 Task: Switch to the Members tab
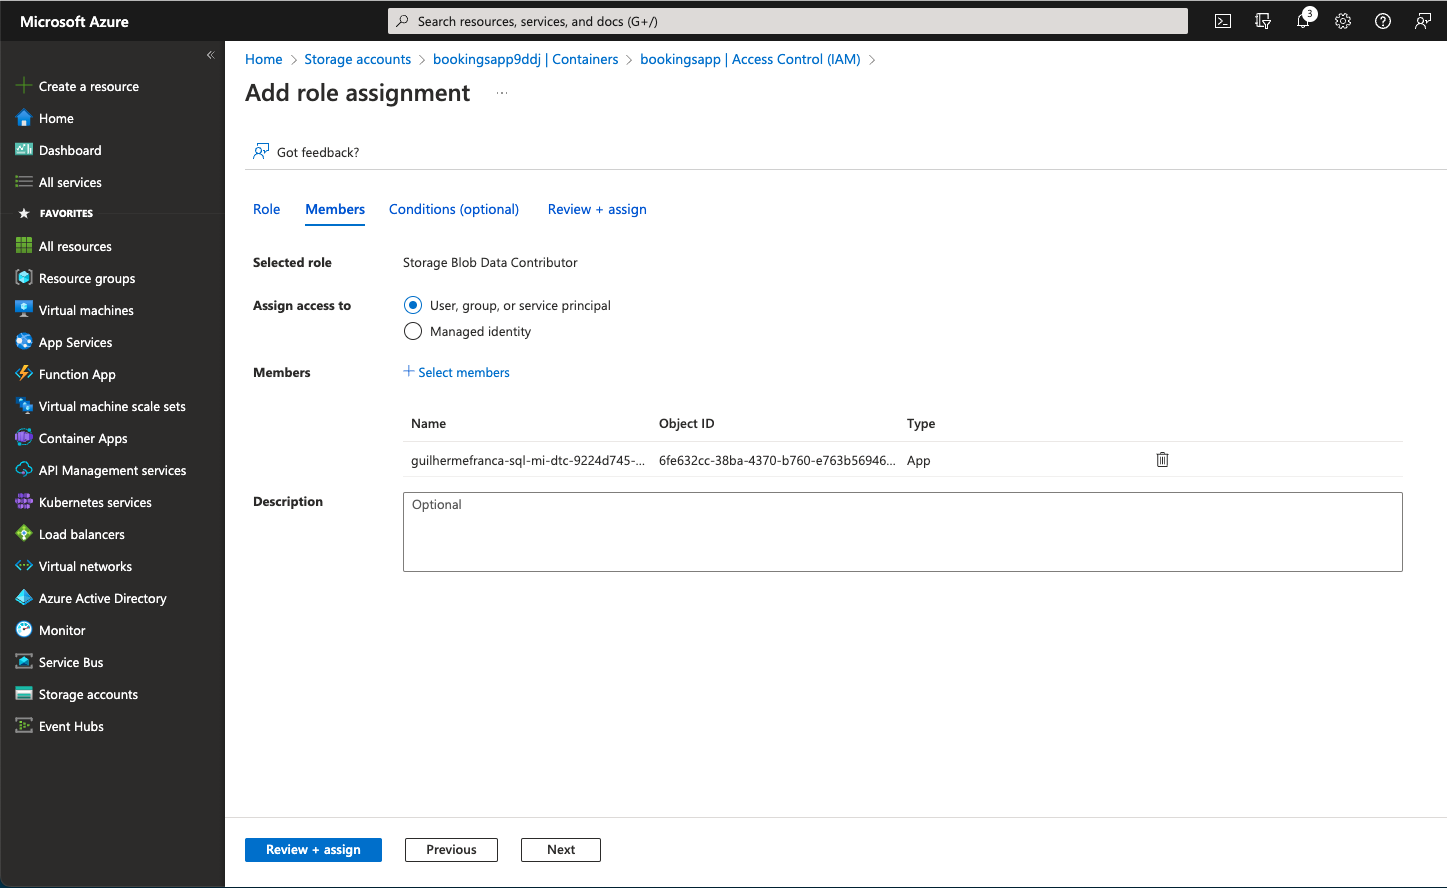coord(335,209)
